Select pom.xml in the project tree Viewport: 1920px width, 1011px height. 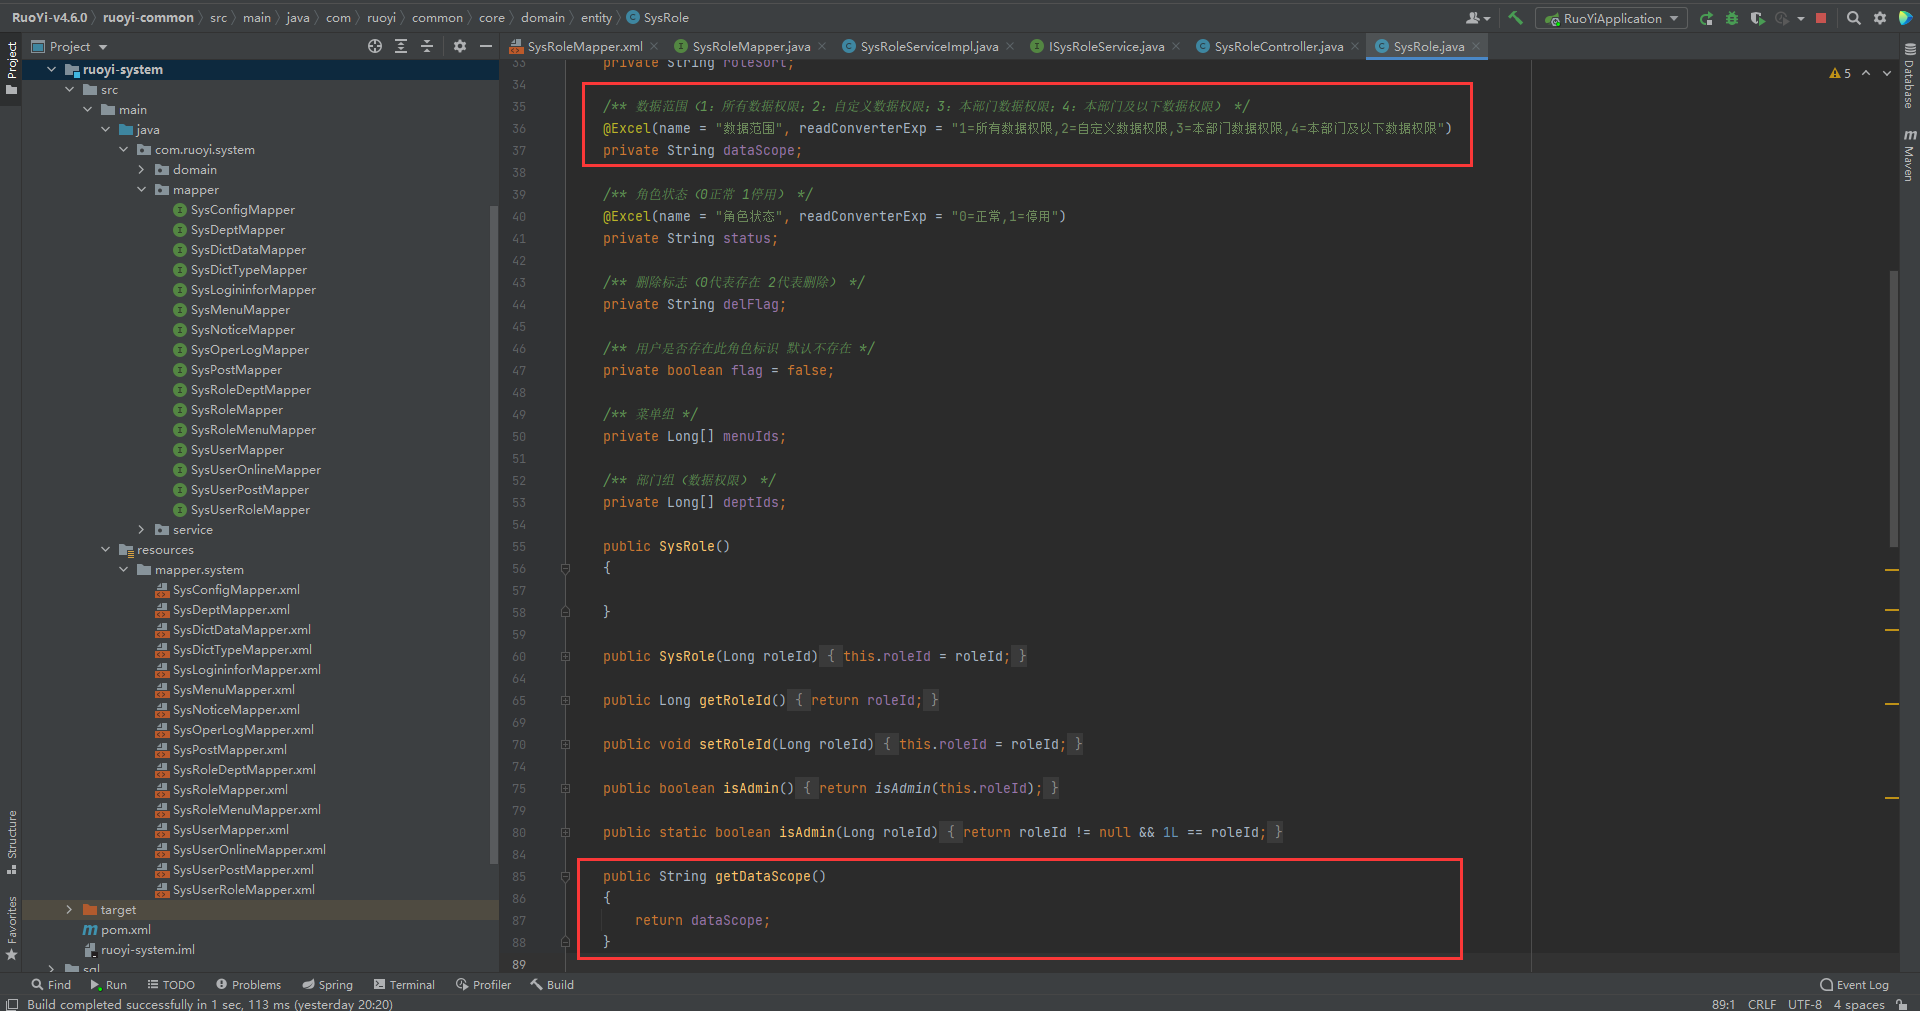click(x=126, y=930)
